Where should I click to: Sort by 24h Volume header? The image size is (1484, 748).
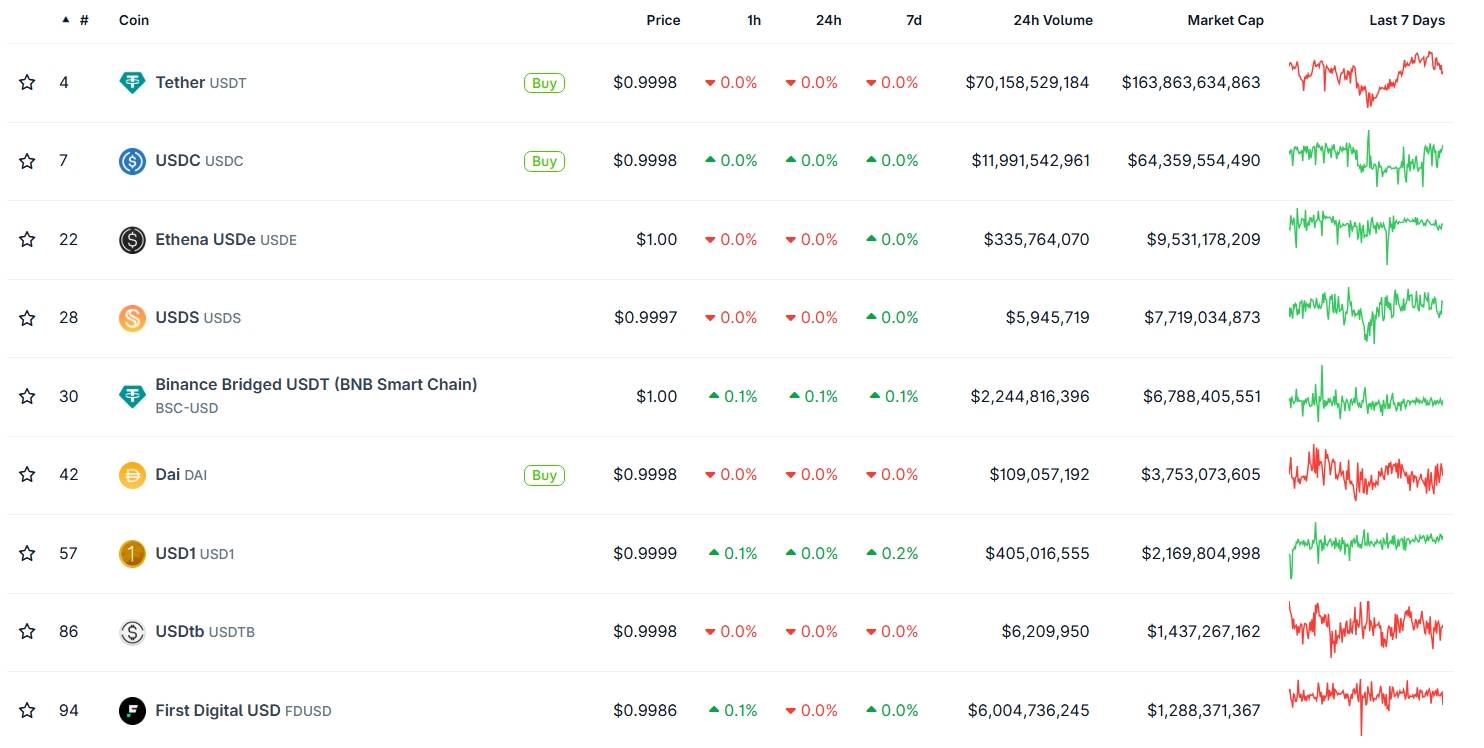tap(1053, 20)
